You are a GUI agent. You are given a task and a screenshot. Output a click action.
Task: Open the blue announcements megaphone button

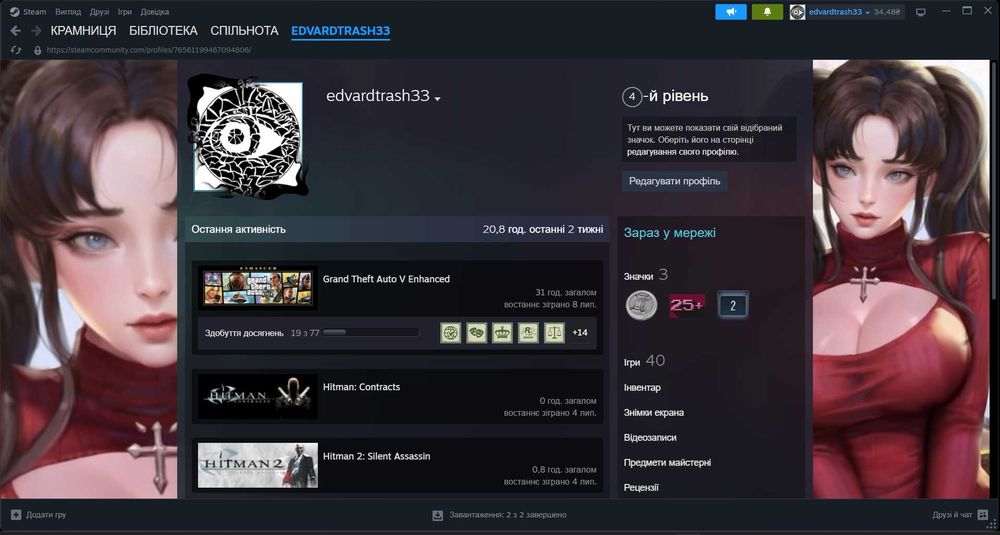point(731,11)
